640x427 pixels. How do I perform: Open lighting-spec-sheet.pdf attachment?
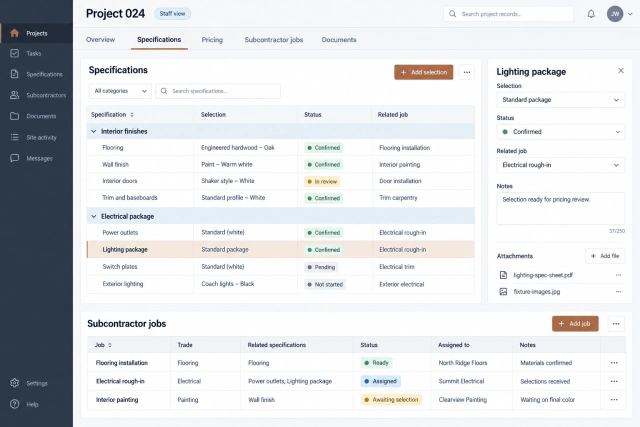[x=543, y=275]
